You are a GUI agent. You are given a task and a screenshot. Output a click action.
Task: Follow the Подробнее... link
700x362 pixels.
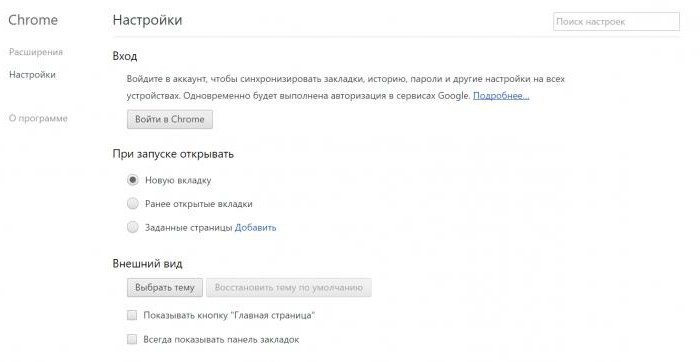[x=501, y=96]
